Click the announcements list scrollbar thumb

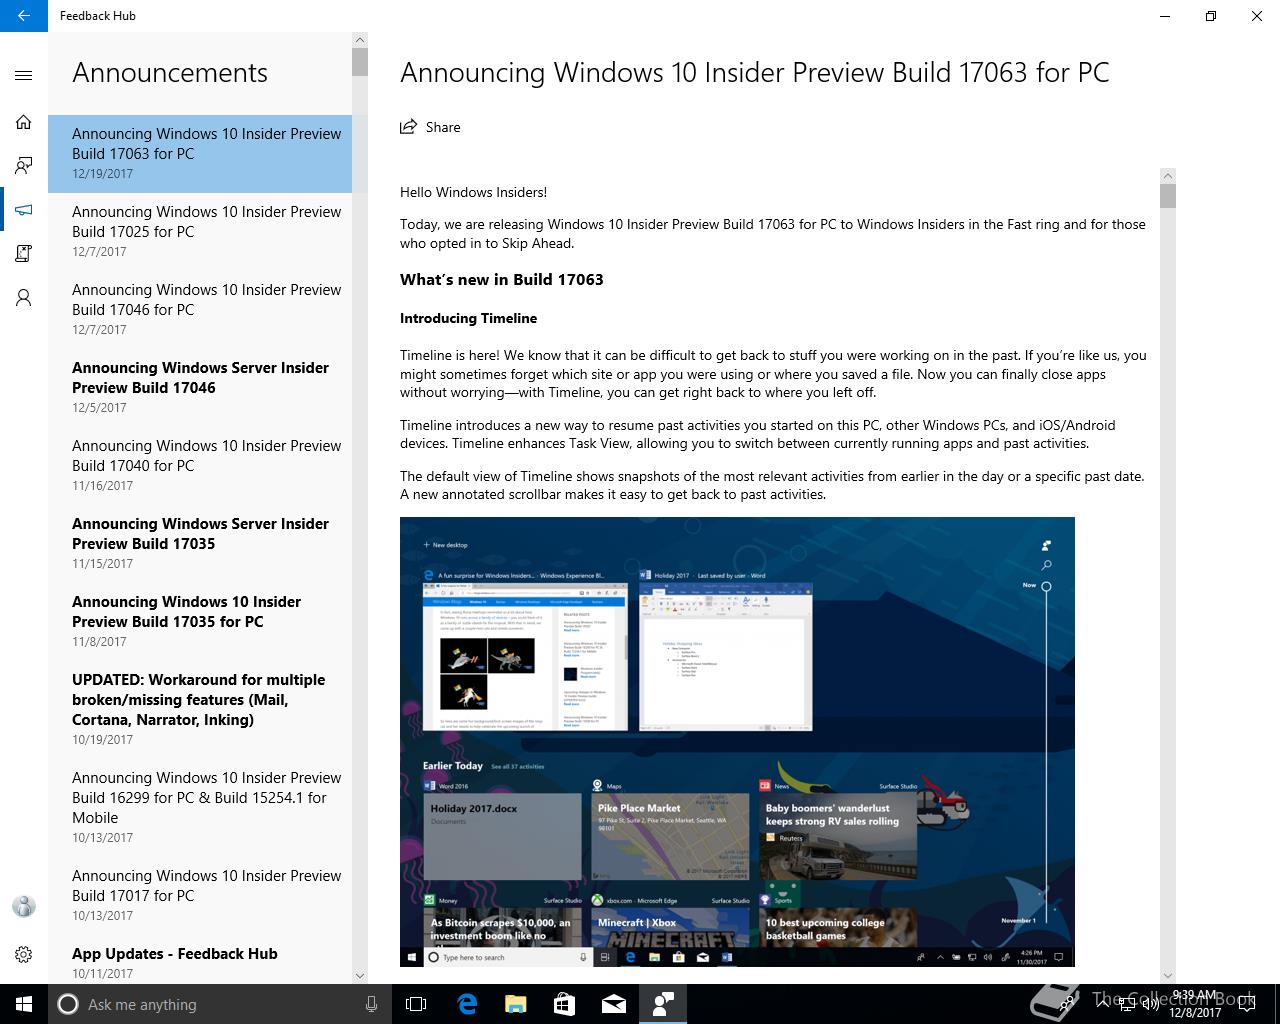[360, 62]
